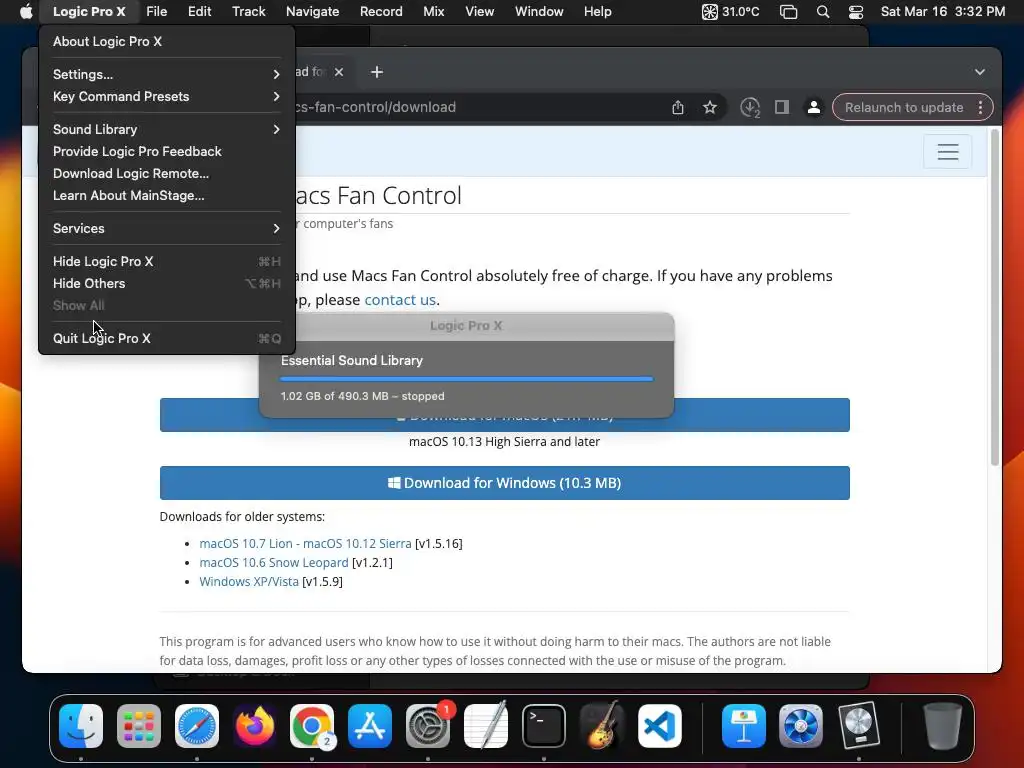Open the Chrome profile icon

814,107
